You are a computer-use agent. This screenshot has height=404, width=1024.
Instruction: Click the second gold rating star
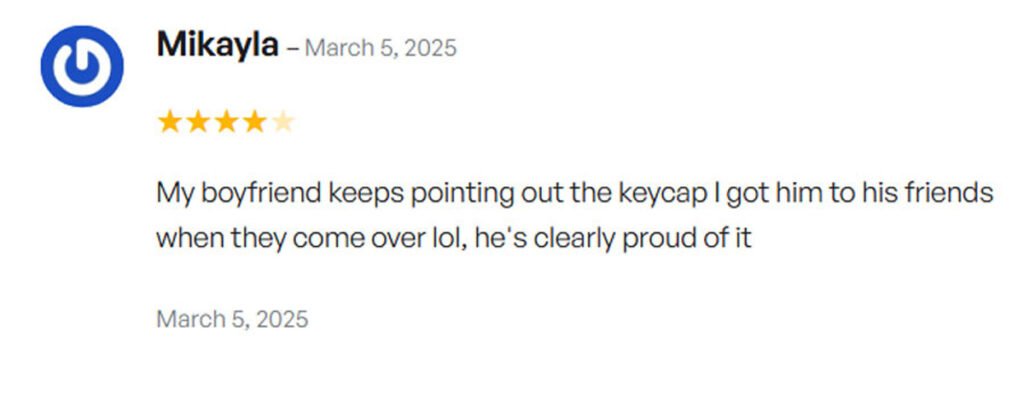tap(198, 121)
